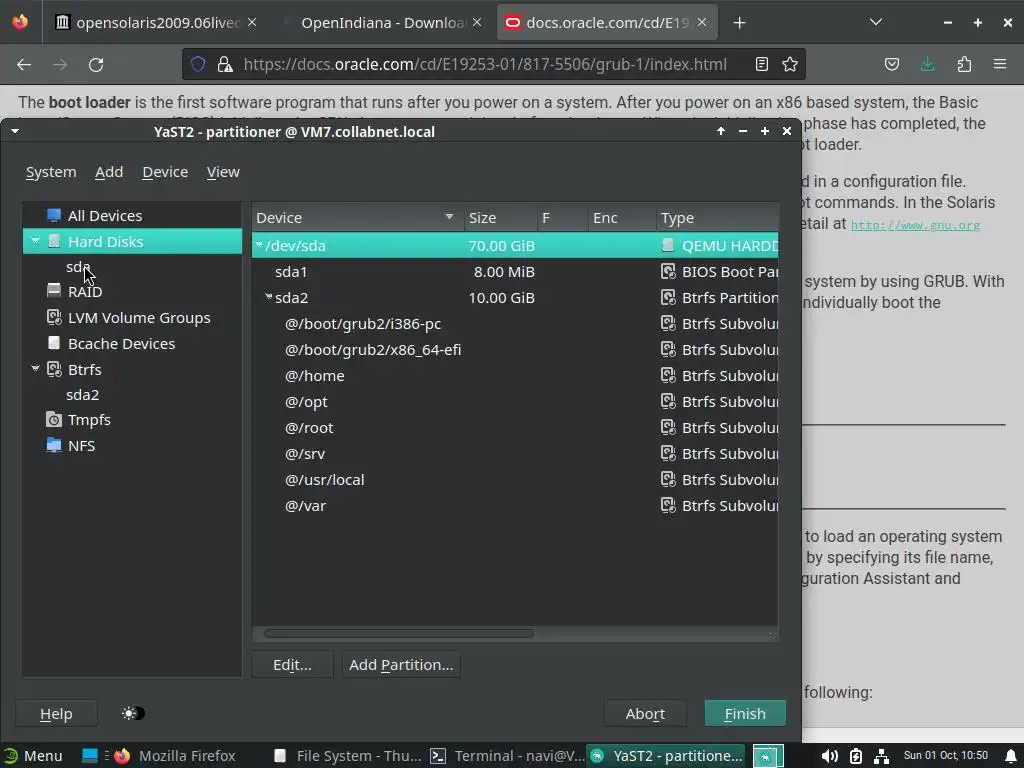Click the Help button
Viewport: 1024px width, 768px height.
tap(56, 714)
